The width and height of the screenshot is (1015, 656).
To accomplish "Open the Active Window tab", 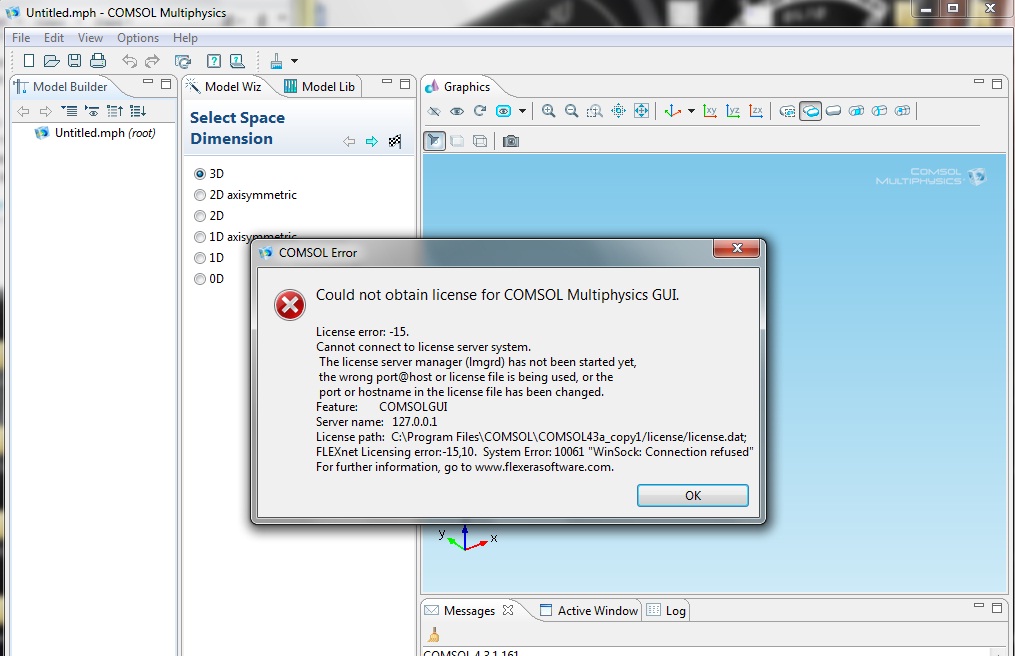I will [589, 611].
